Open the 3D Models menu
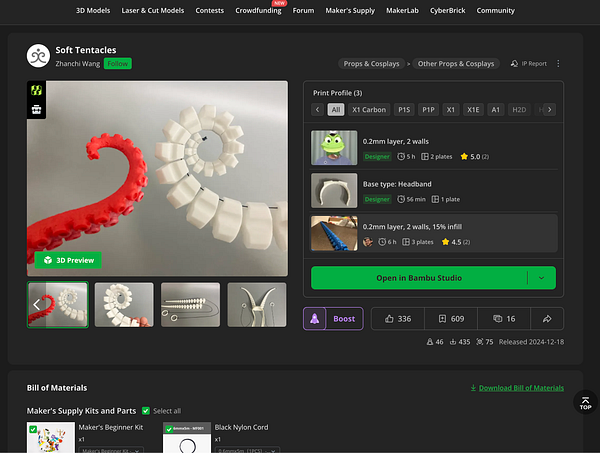600x453 pixels. (x=93, y=11)
